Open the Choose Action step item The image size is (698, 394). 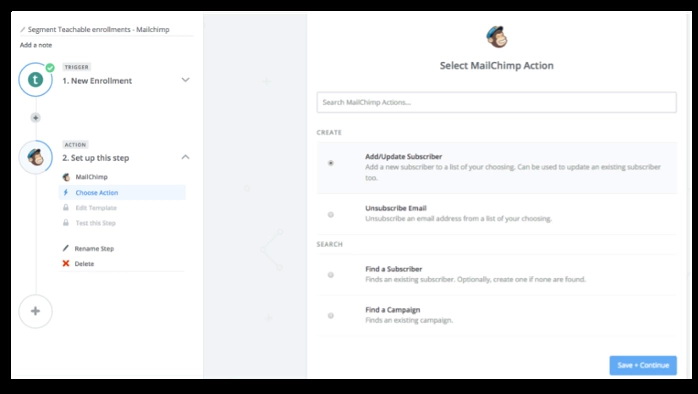point(122,193)
